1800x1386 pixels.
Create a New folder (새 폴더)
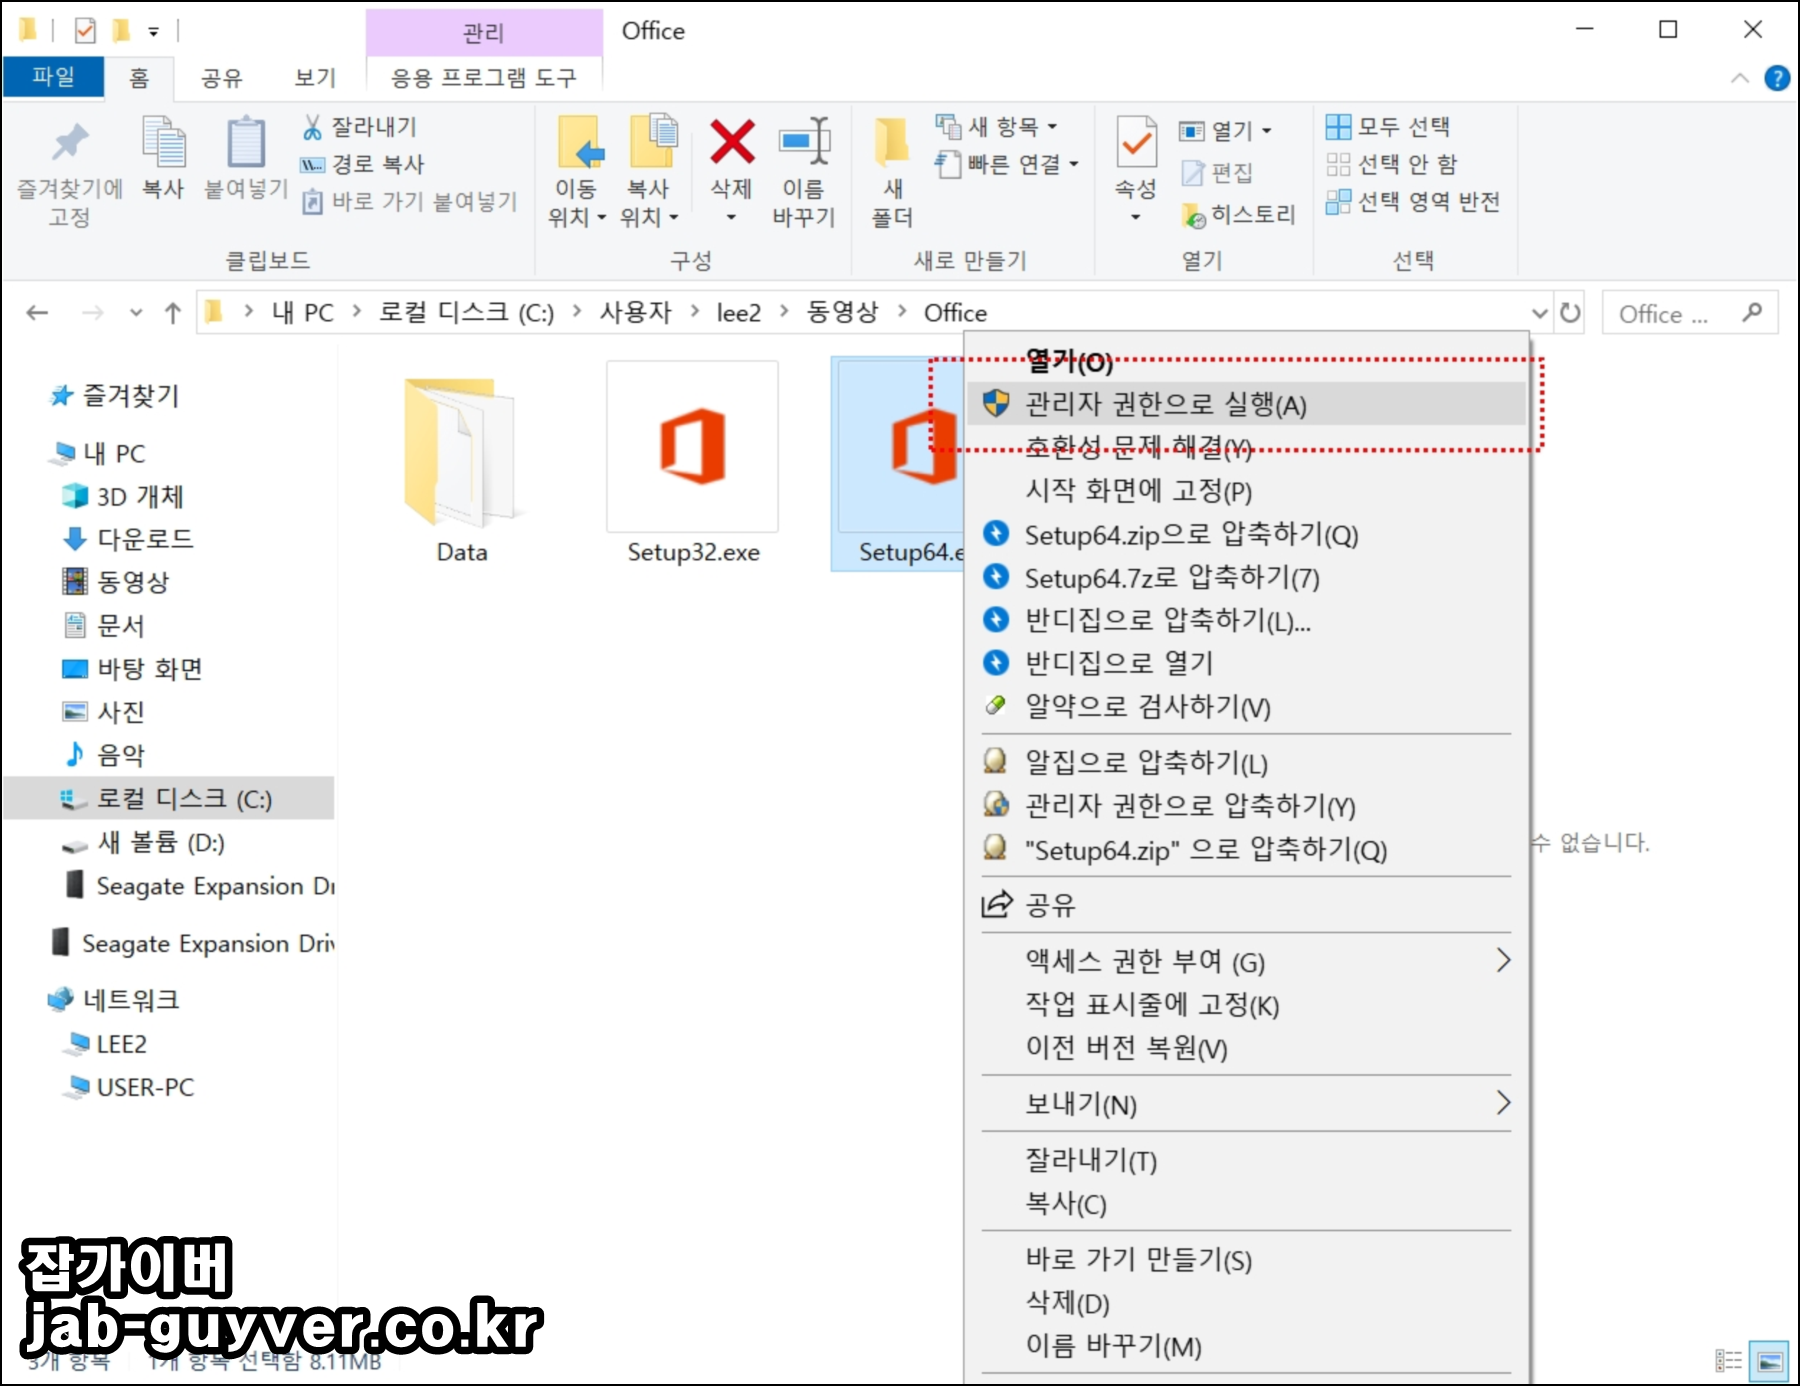[x=892, y=172]
